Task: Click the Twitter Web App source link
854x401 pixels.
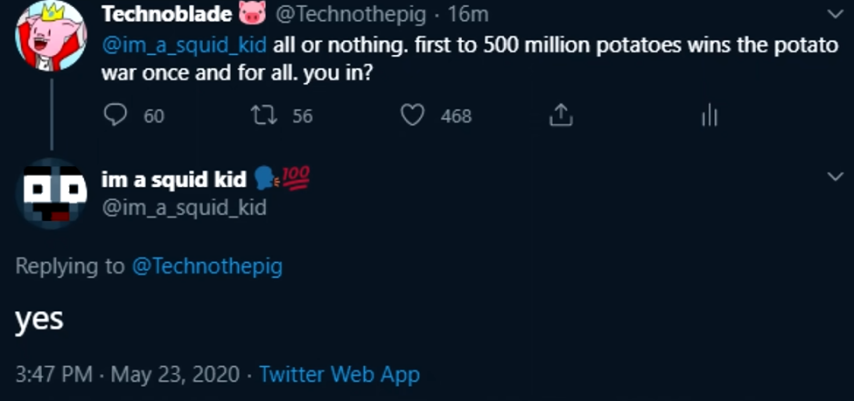Action: (339, 375)
